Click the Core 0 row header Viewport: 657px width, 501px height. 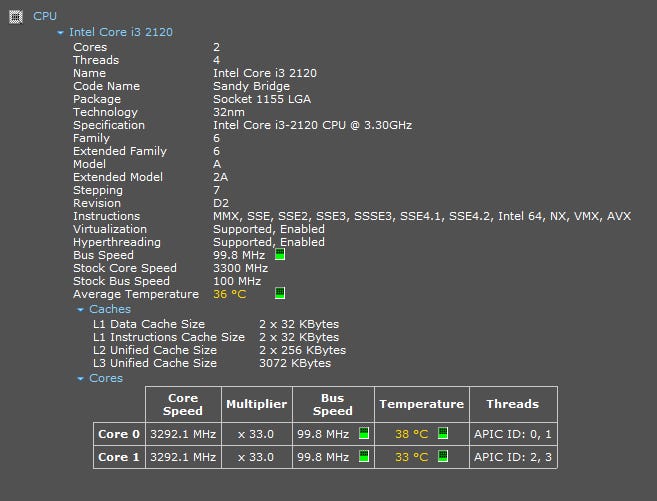pos(119,434)
